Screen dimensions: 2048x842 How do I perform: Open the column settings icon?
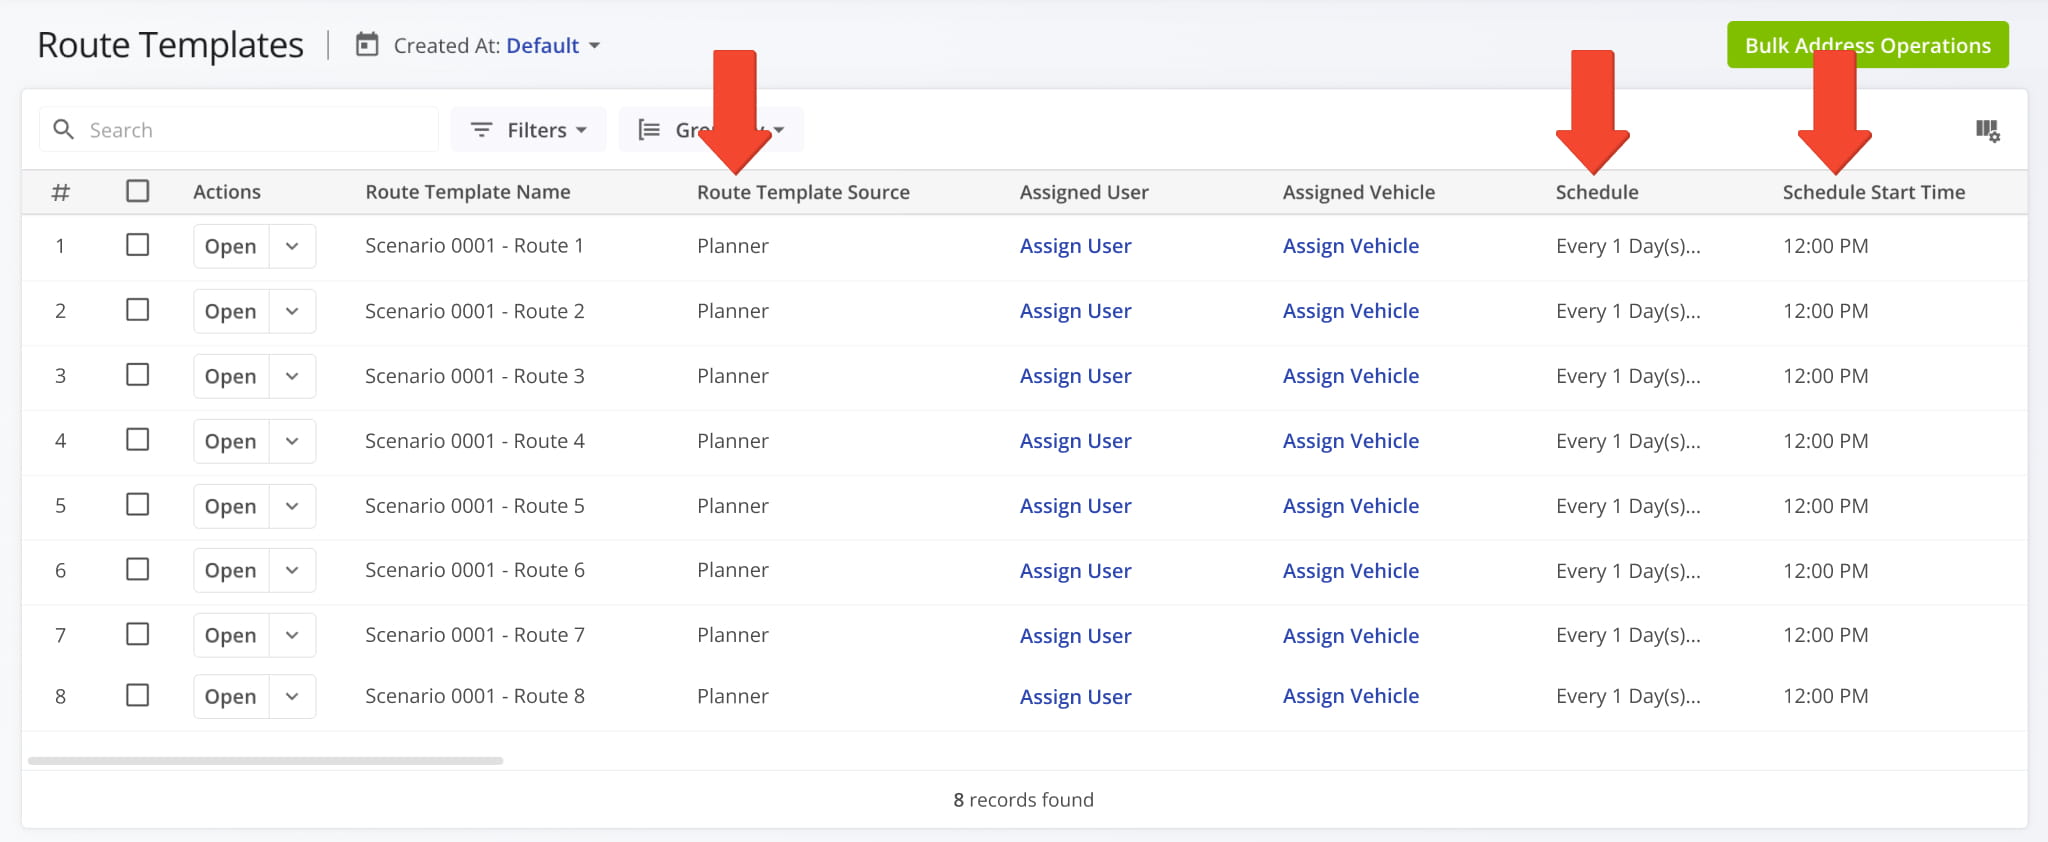tap(1987, 130)
